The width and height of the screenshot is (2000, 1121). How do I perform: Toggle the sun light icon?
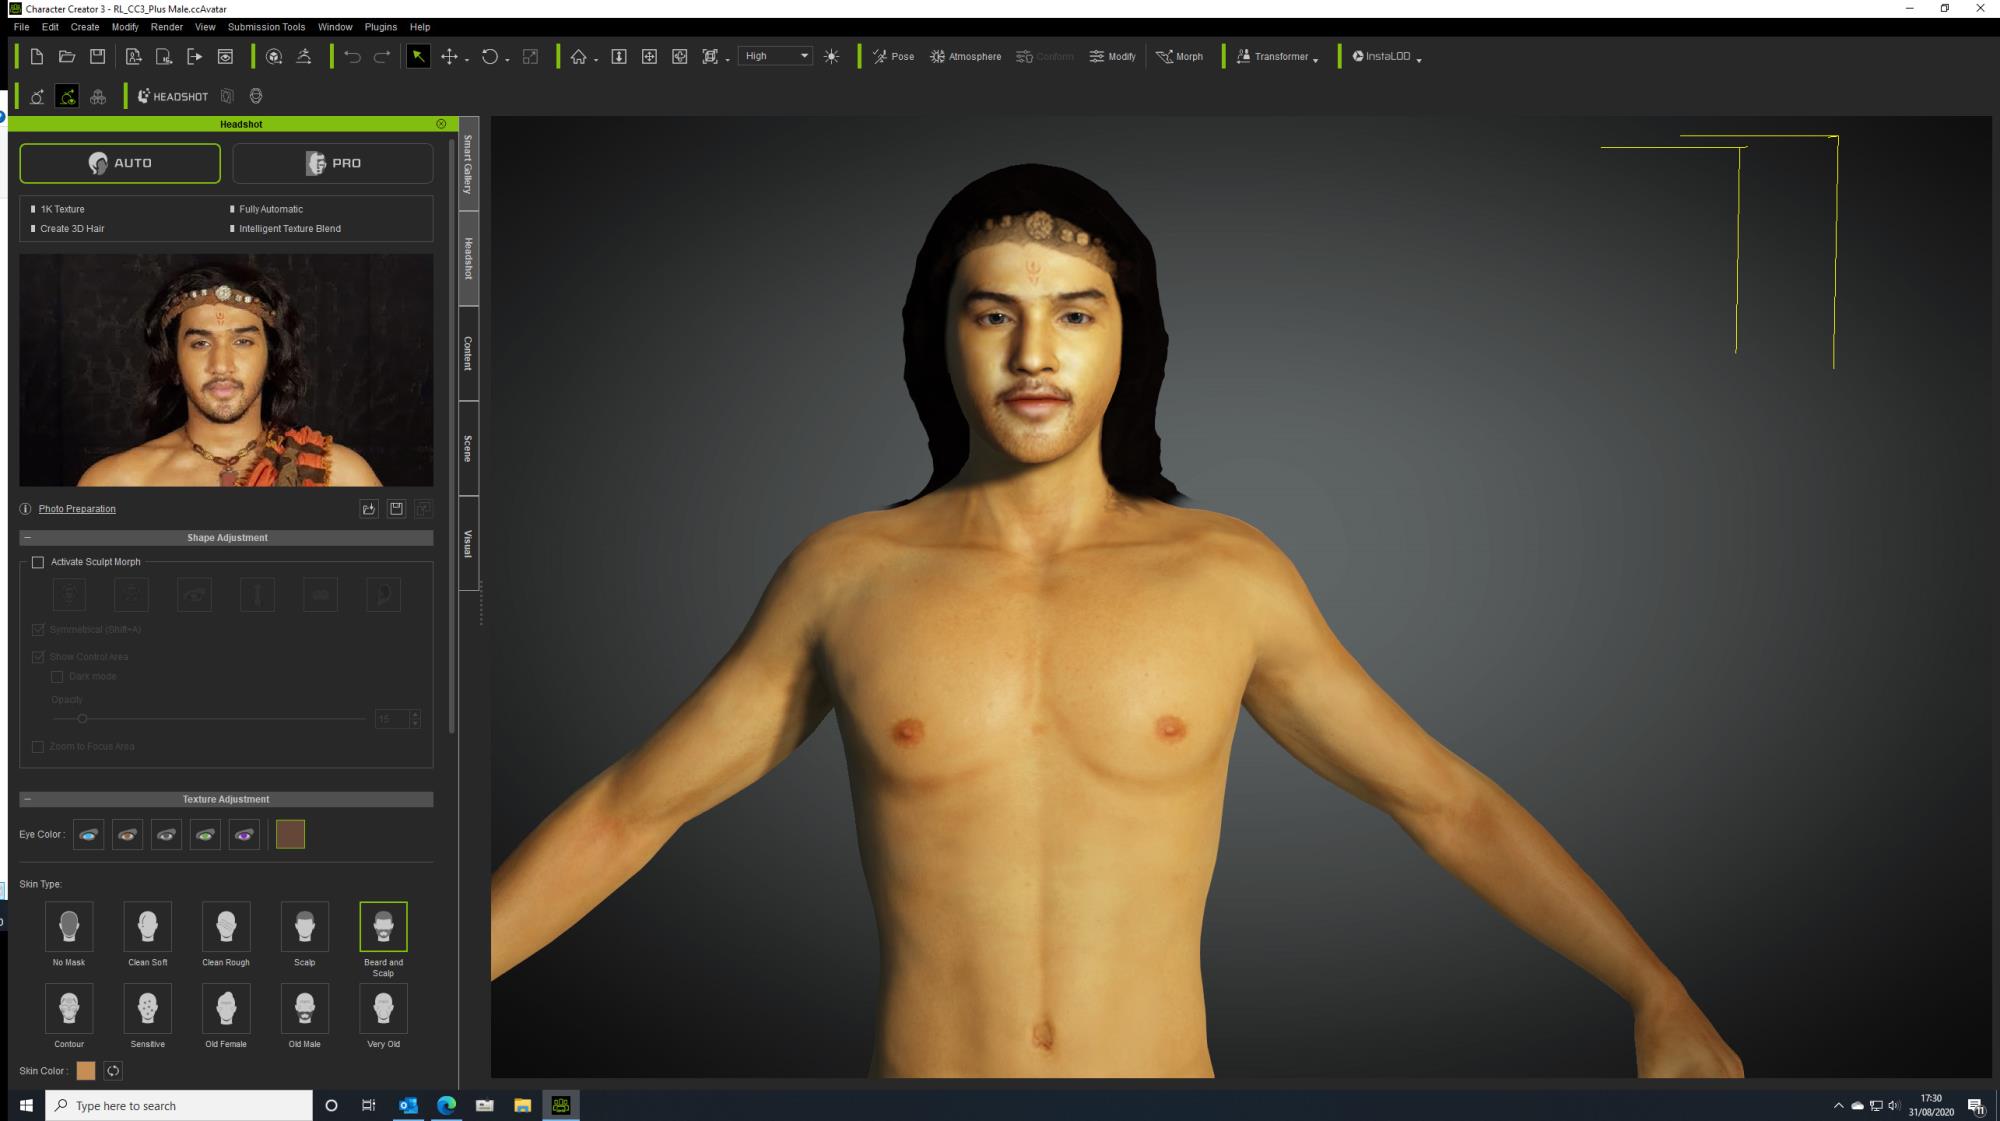(x=831, y=56)
